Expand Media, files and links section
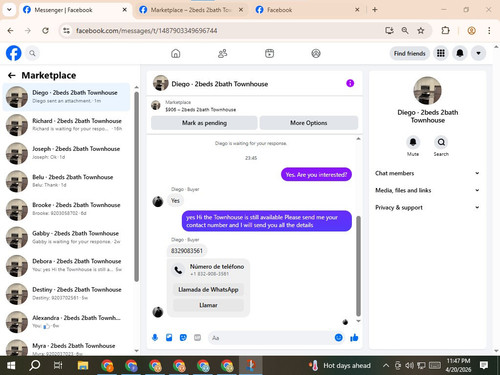This screenshot has width=500, height=375. point(427,190)
